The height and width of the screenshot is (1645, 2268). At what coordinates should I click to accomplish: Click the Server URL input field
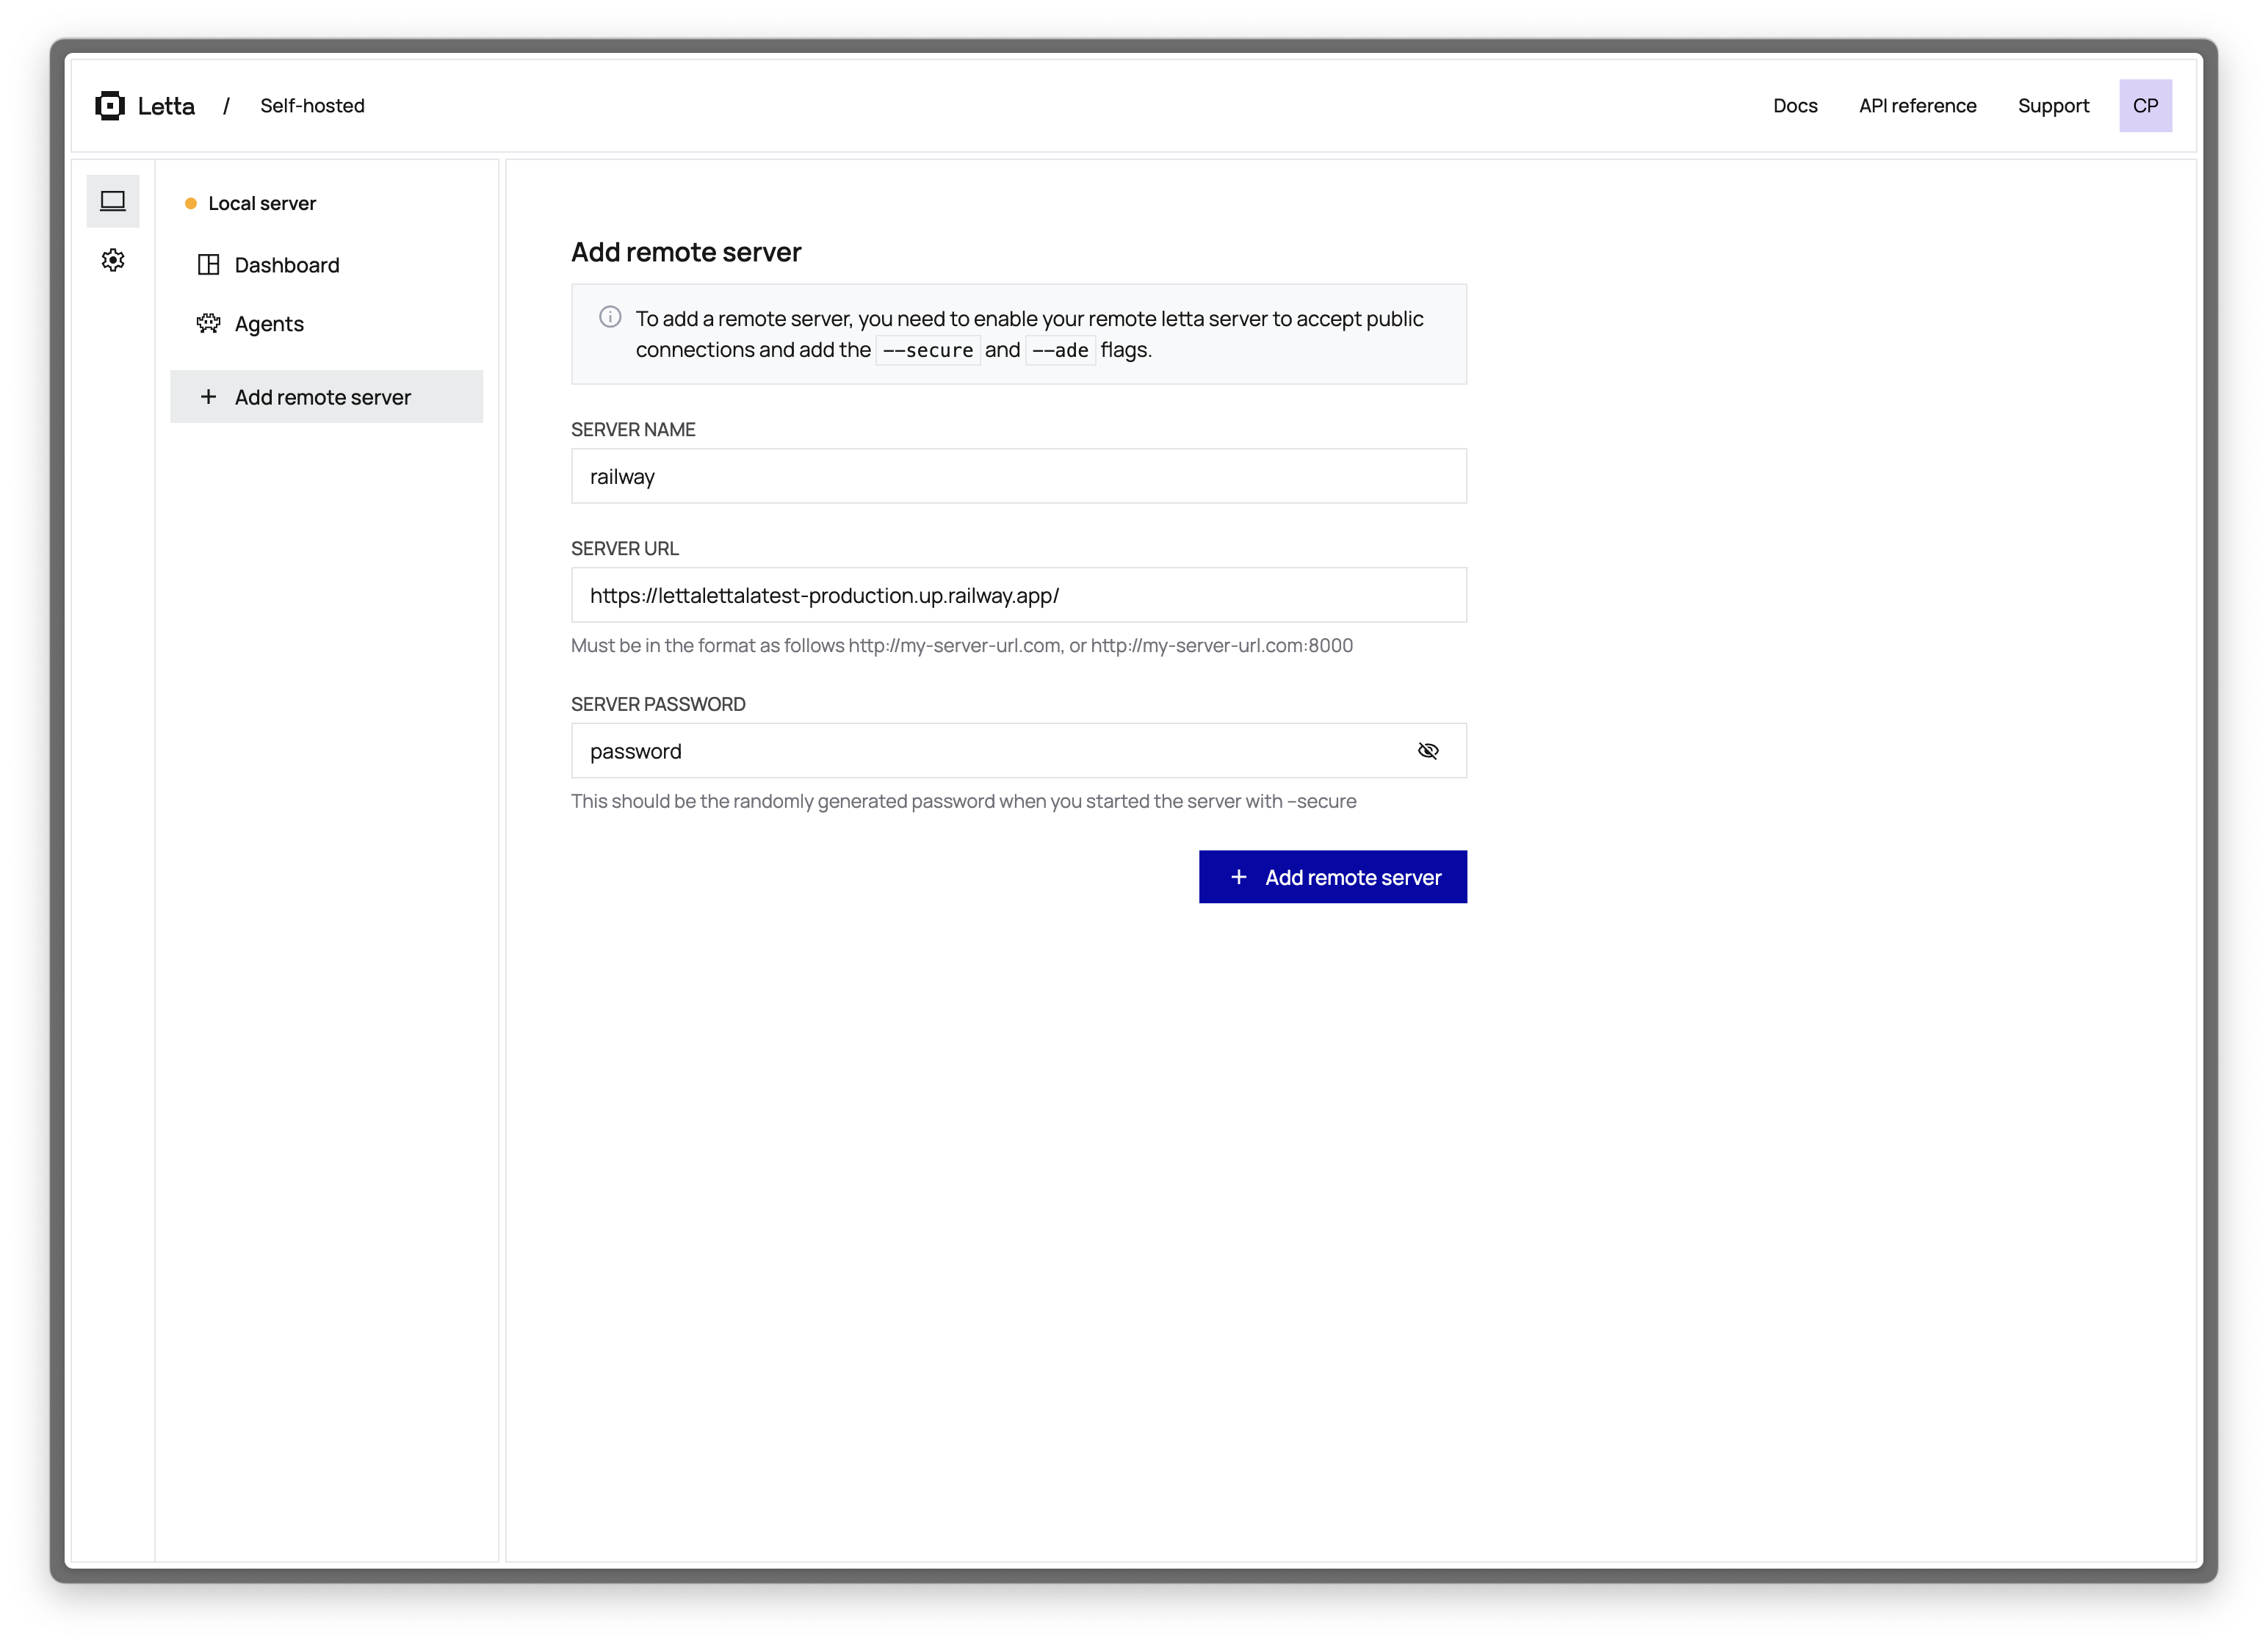click(1018, 595)
